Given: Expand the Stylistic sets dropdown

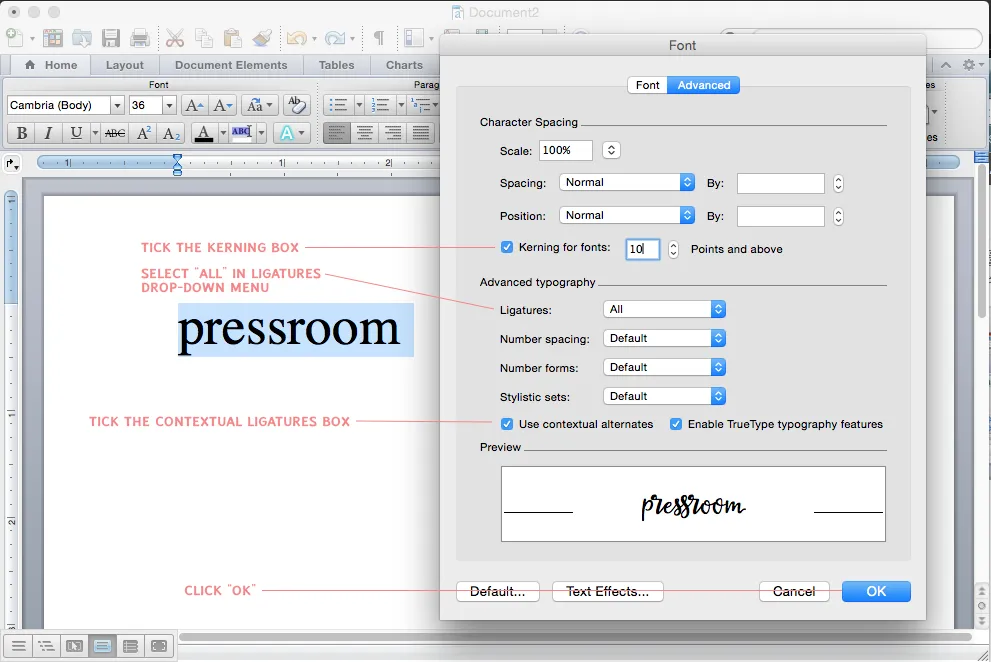Looking at the screenshot, I should 664,396.
